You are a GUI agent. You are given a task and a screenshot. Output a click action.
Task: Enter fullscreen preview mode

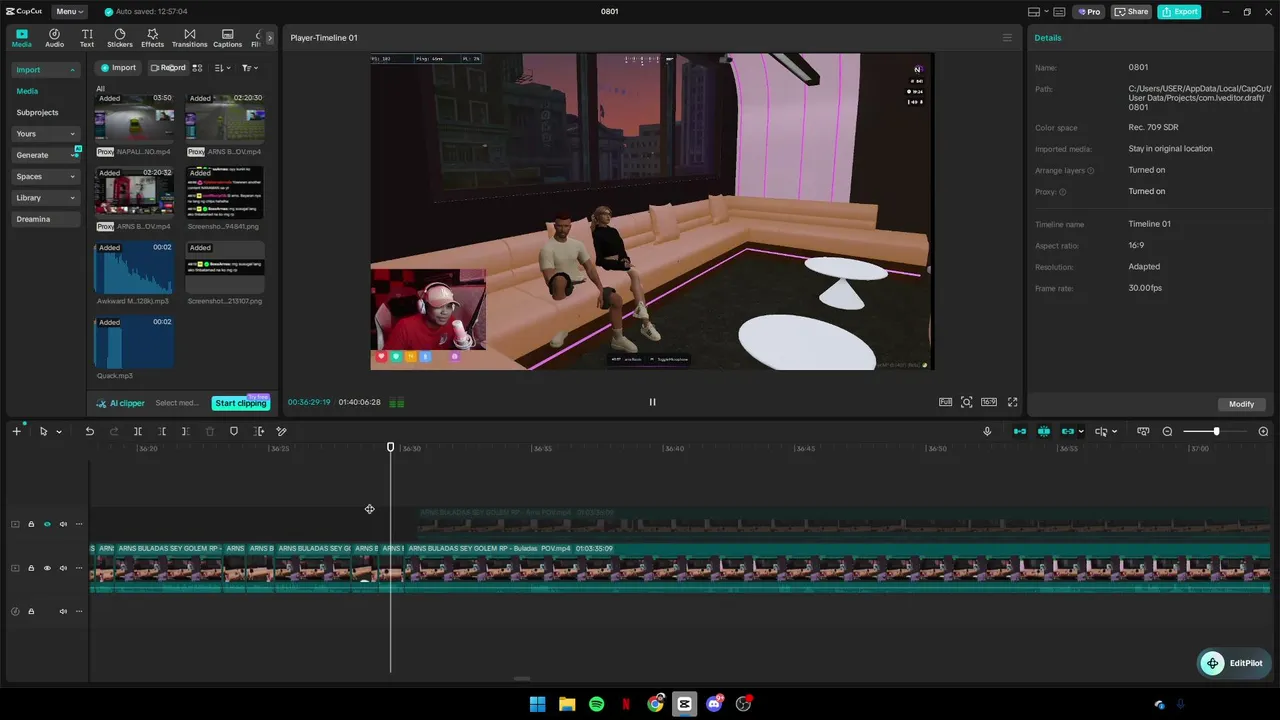click(1012, 402)
